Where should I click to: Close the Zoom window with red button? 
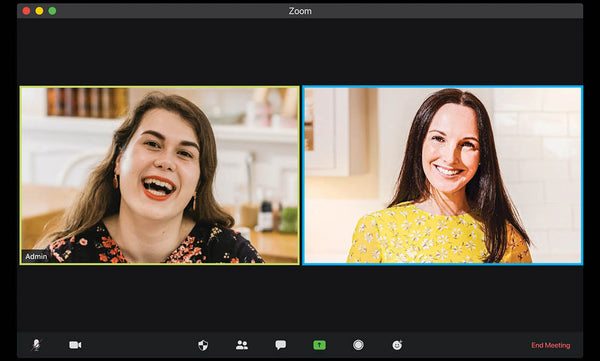pos(26,11)
